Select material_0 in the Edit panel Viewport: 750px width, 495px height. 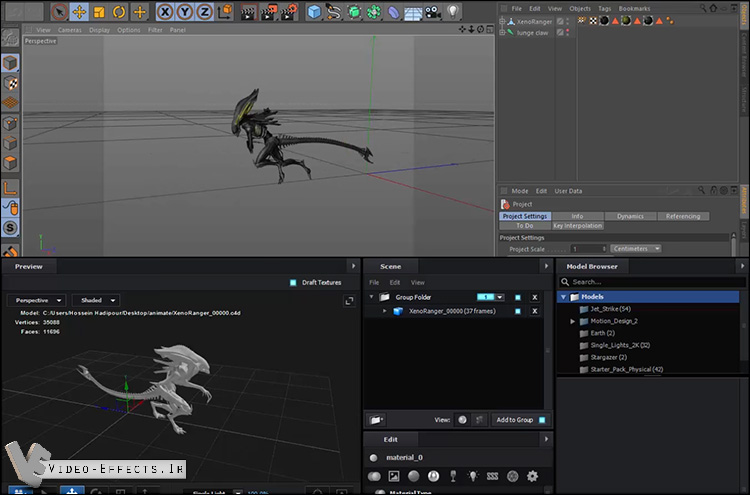[404, 458]
